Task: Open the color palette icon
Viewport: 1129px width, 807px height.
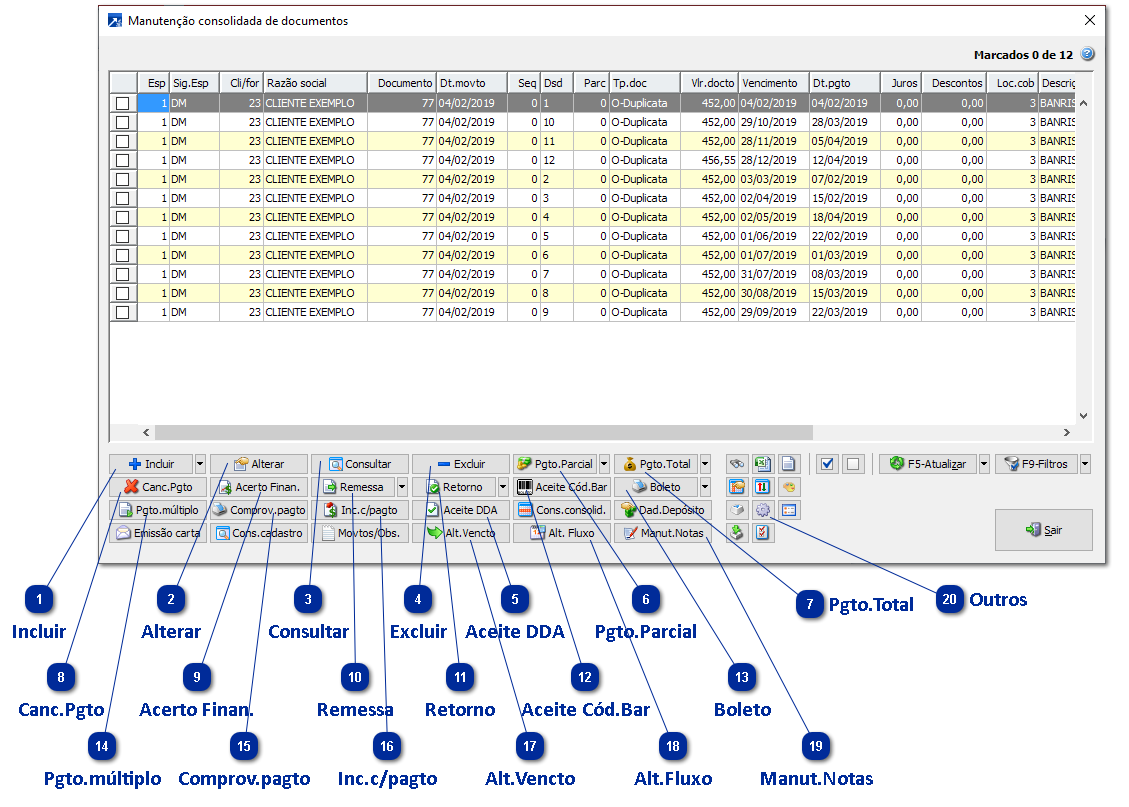Action: pos(788,487)
